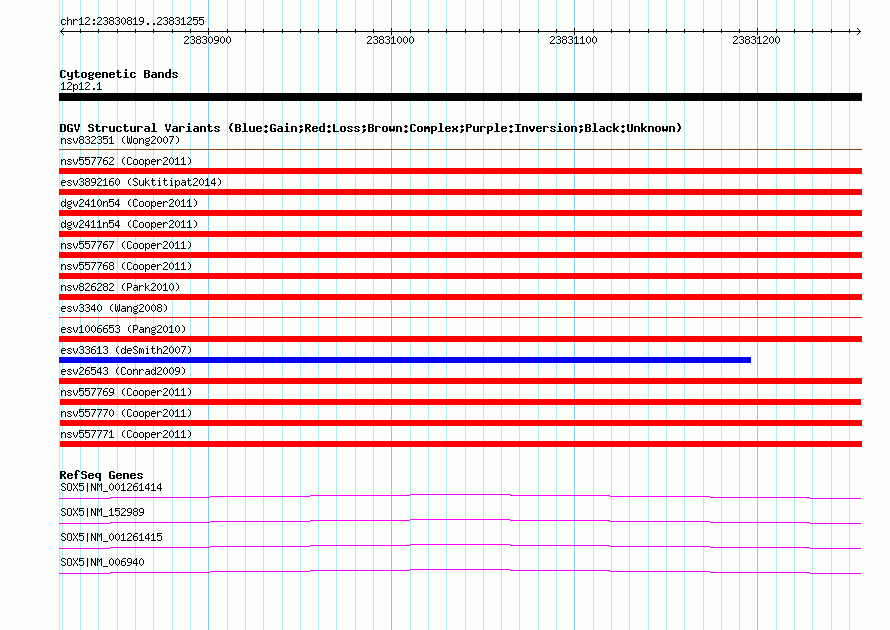Open variant dgv2411n54 (Cooper2011) label
The height and width of the screenshot is (630, 890).
click(129, 224)
